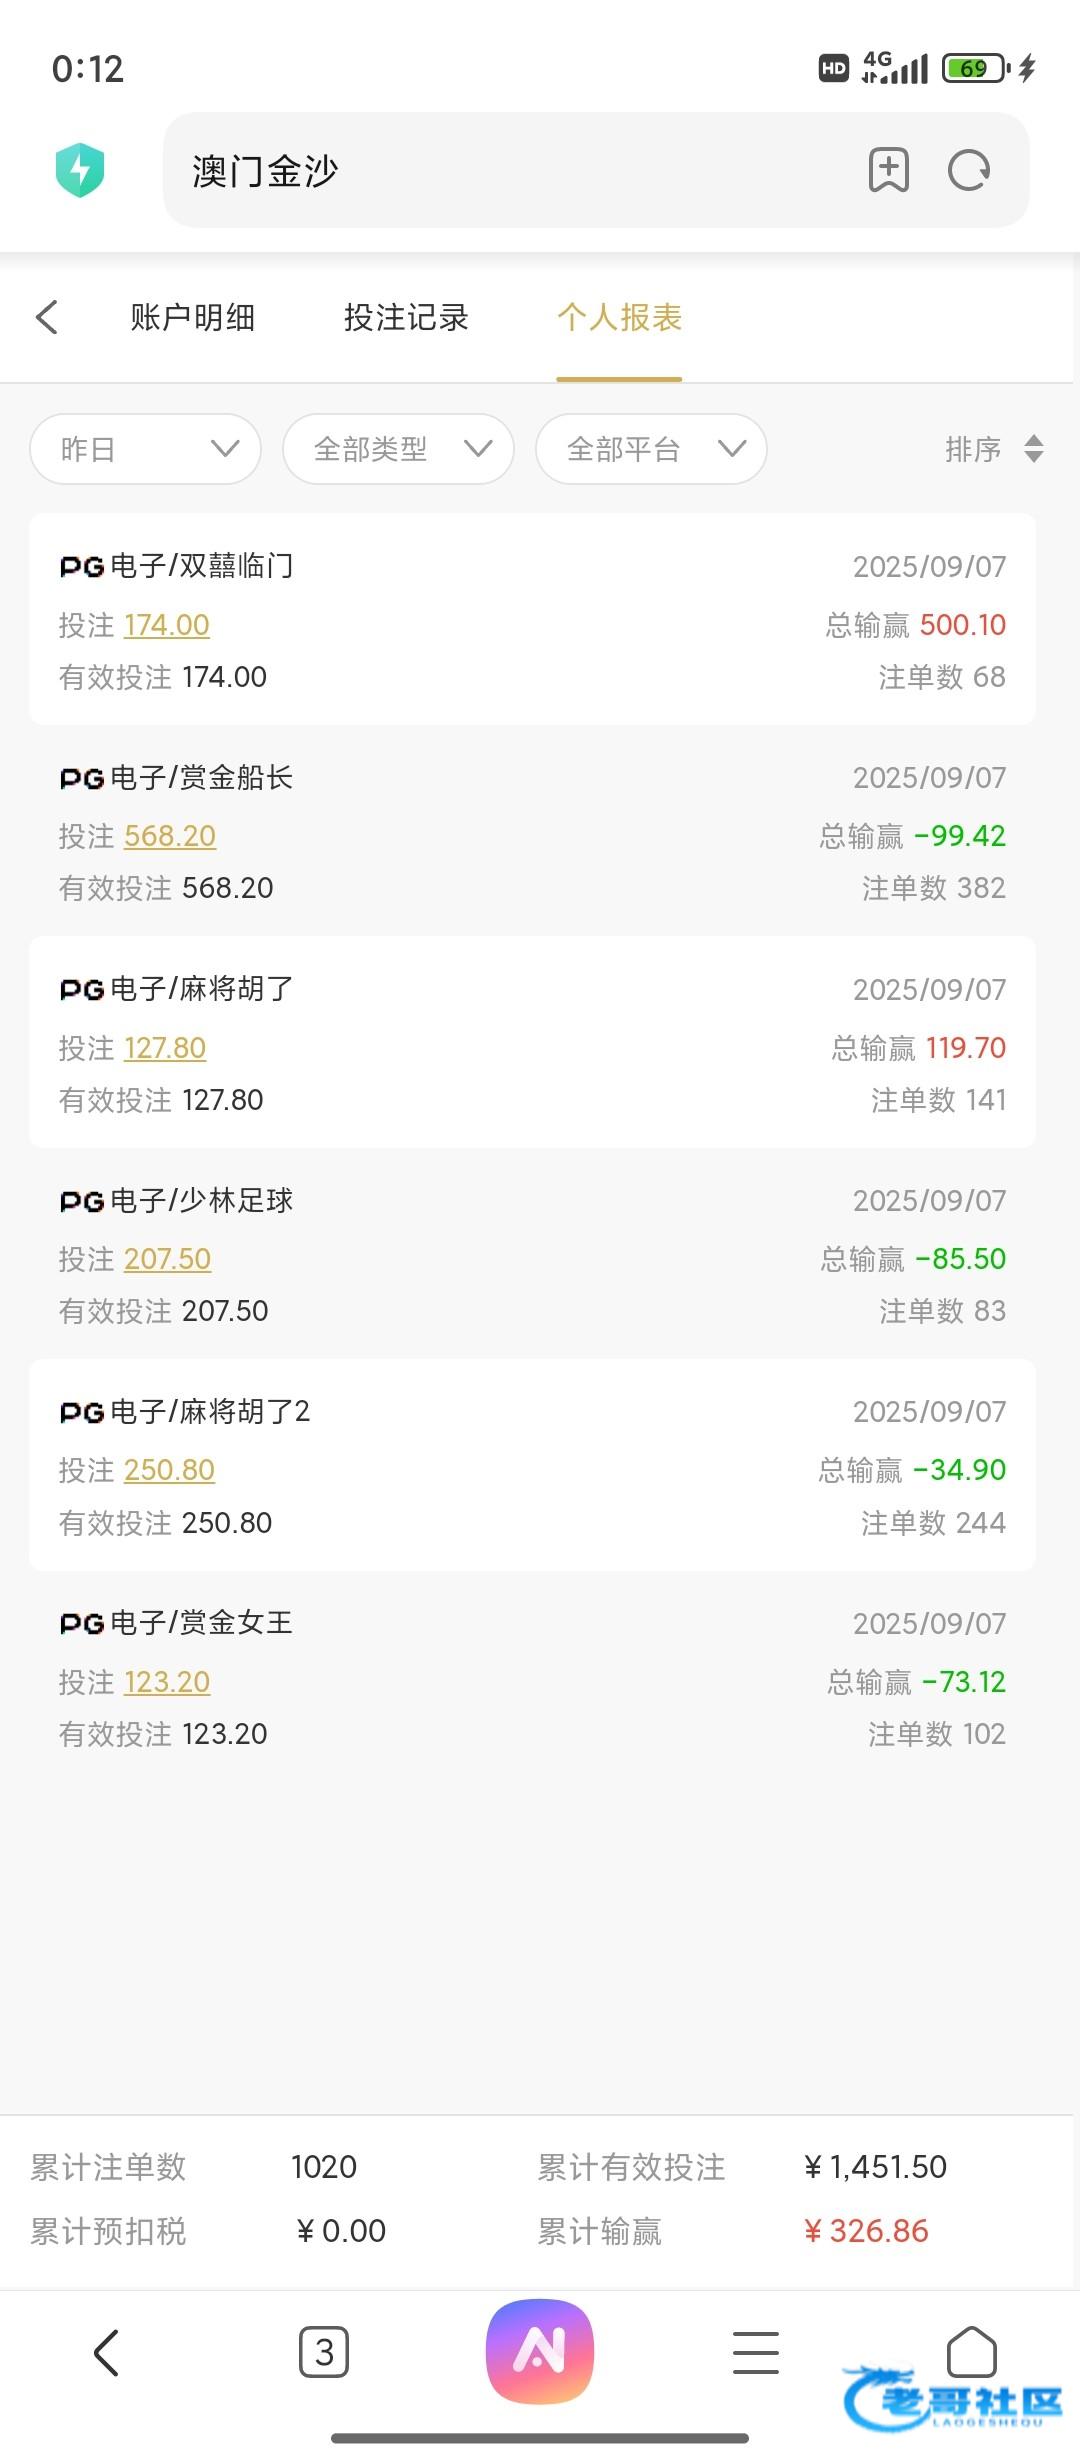Viewport: 1080px width, 2460px height.
Task: Open the 174.00 bet amount link
Action: pos(167,625)
